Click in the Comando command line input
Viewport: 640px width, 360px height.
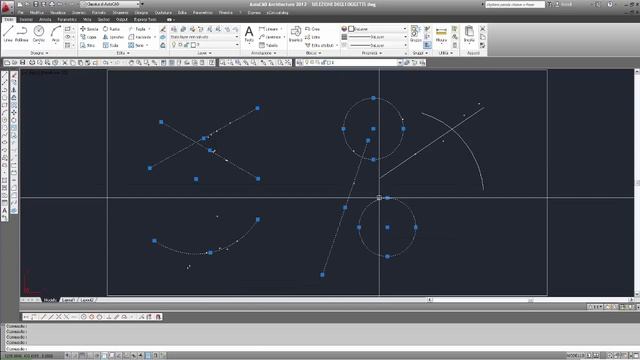(322, 349)
